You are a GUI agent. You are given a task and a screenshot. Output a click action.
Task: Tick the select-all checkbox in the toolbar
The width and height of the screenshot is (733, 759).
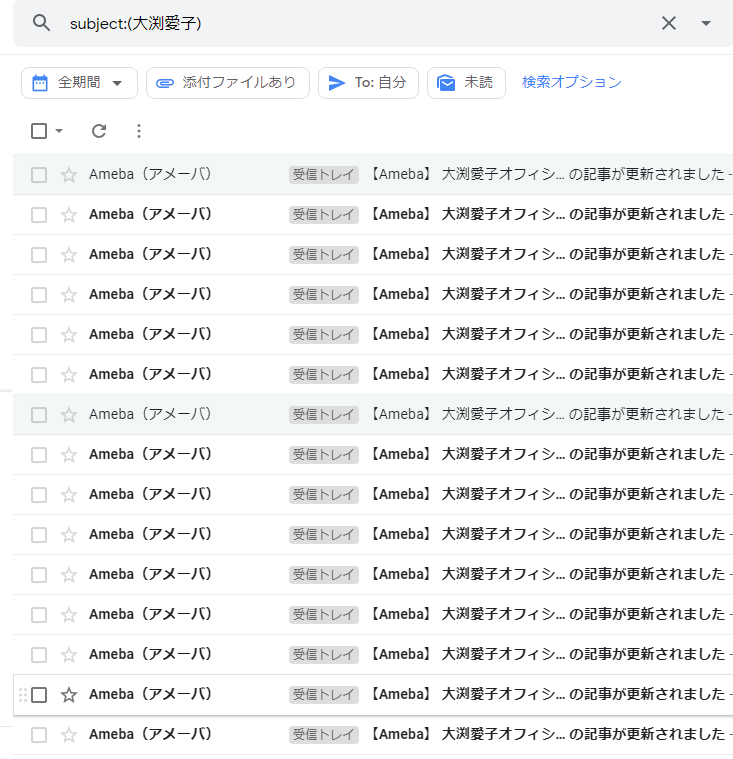(x=39, y=131)
